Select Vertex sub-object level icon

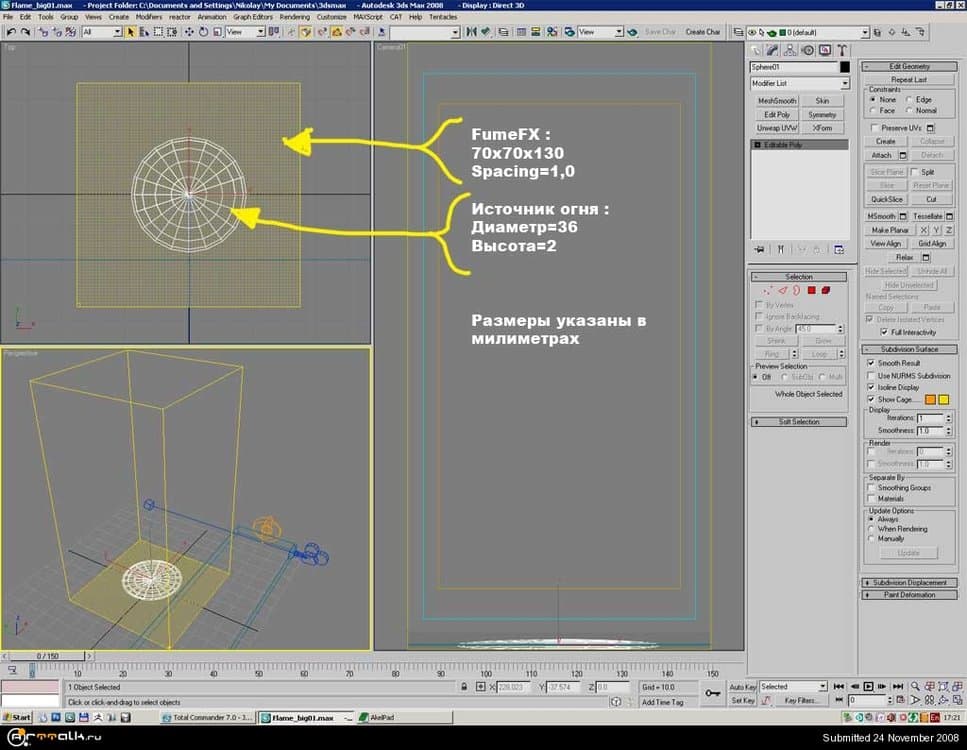[x=768, y=290]
